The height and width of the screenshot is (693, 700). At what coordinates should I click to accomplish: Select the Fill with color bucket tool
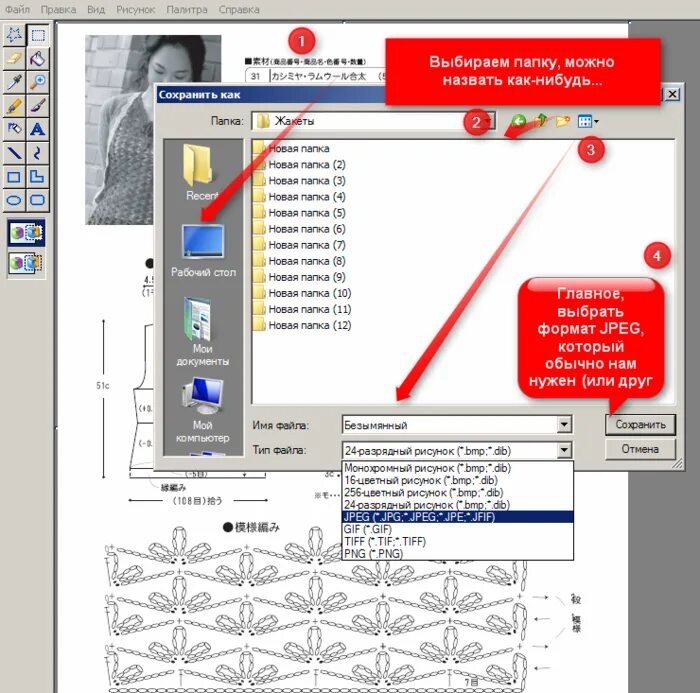[38, 58]
